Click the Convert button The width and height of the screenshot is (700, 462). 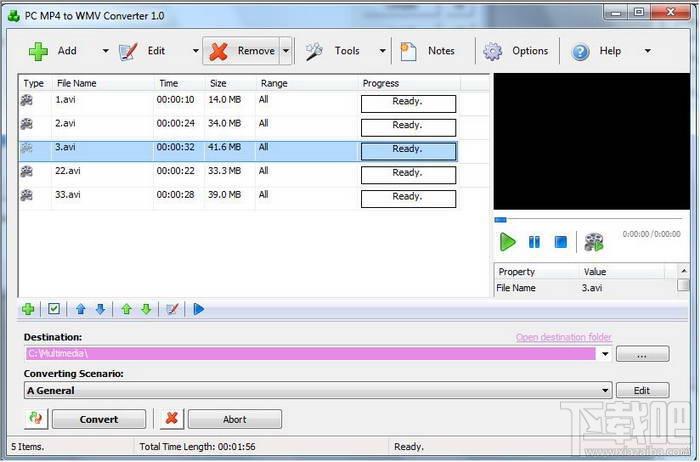pos(99,419)
